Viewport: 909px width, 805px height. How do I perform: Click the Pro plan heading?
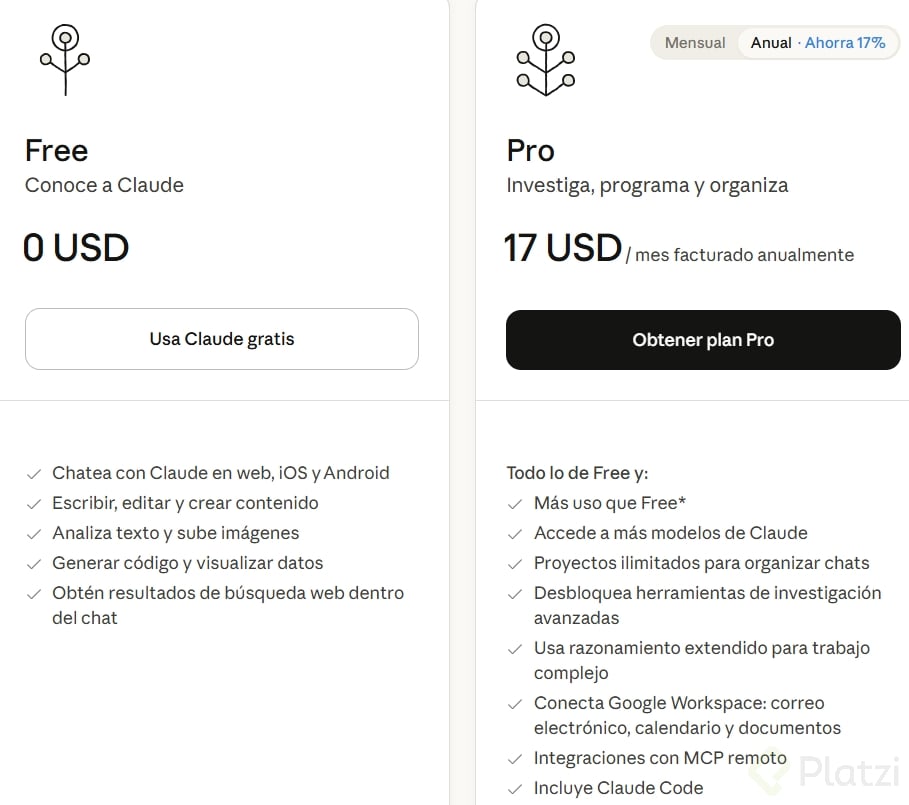(530, 151)
